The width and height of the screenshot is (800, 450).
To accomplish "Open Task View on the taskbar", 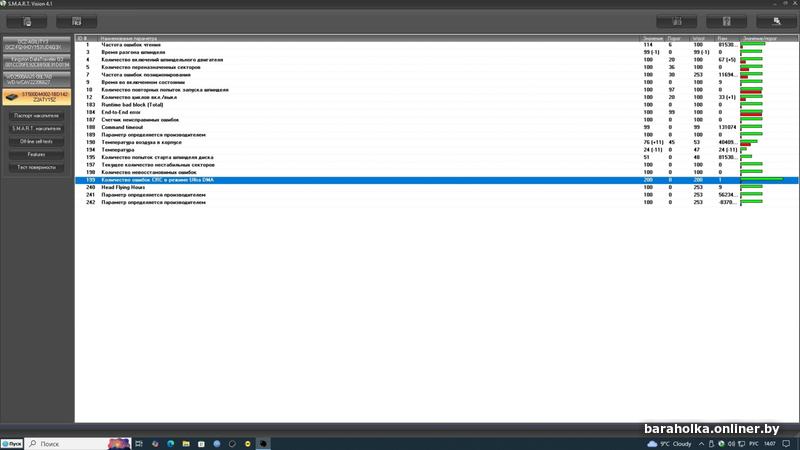I will 139,444.
